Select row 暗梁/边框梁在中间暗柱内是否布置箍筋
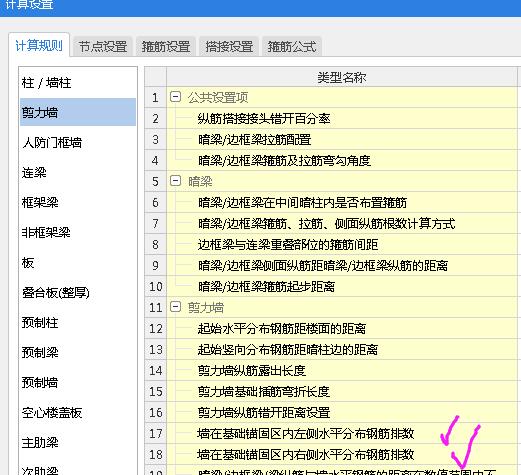Viewport: 521px width, 475px height. (342, 202)
